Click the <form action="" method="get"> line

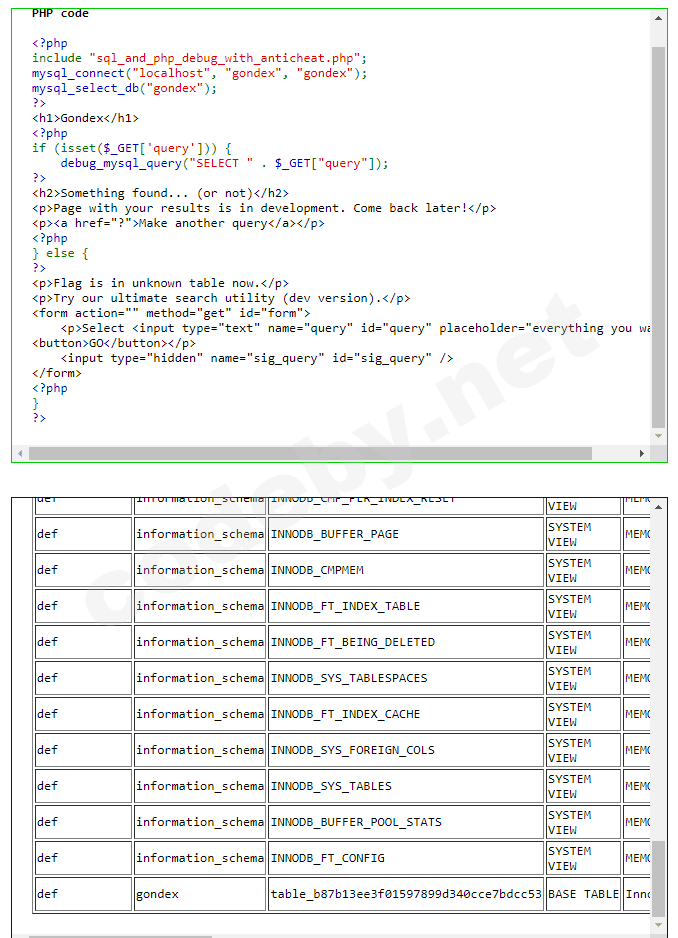[171, 313]
